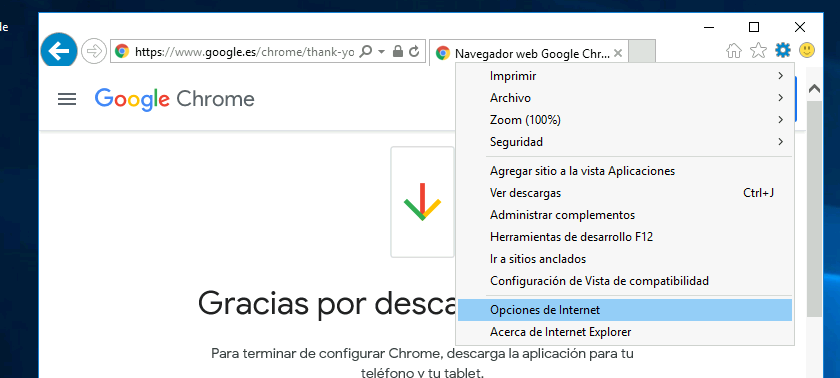Choose Ir a sitios anclados
This screenshot has width=840, height=378.
[x=625, y=259]
